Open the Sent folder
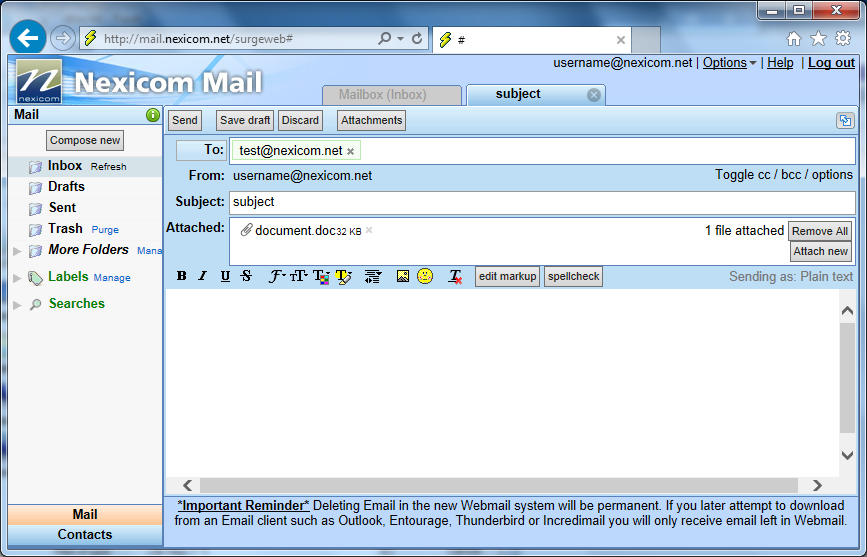 (62, 208)
